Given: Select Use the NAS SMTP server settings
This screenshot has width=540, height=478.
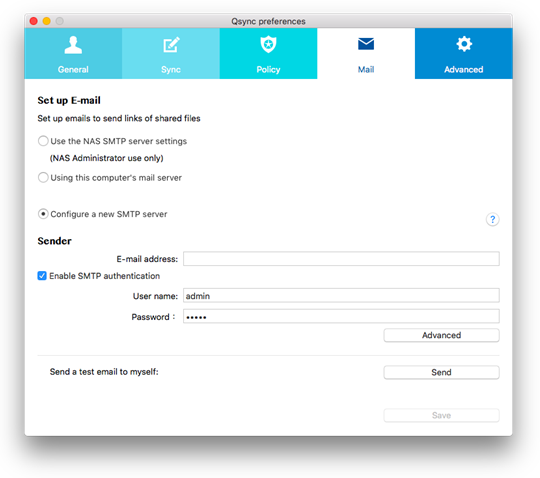Looking at the screenshot, I should pyautogui.click(x=43, y=141).
